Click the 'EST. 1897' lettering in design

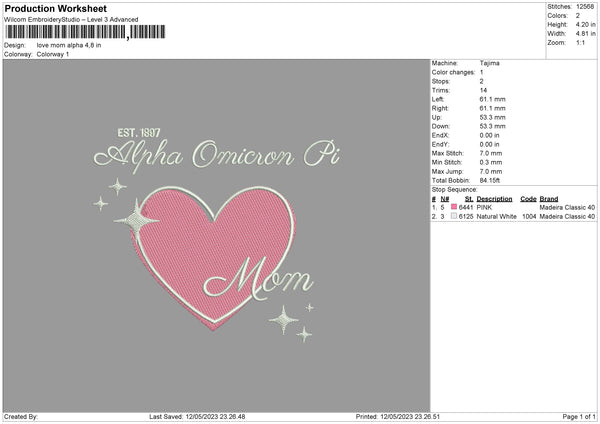[139, 133]
